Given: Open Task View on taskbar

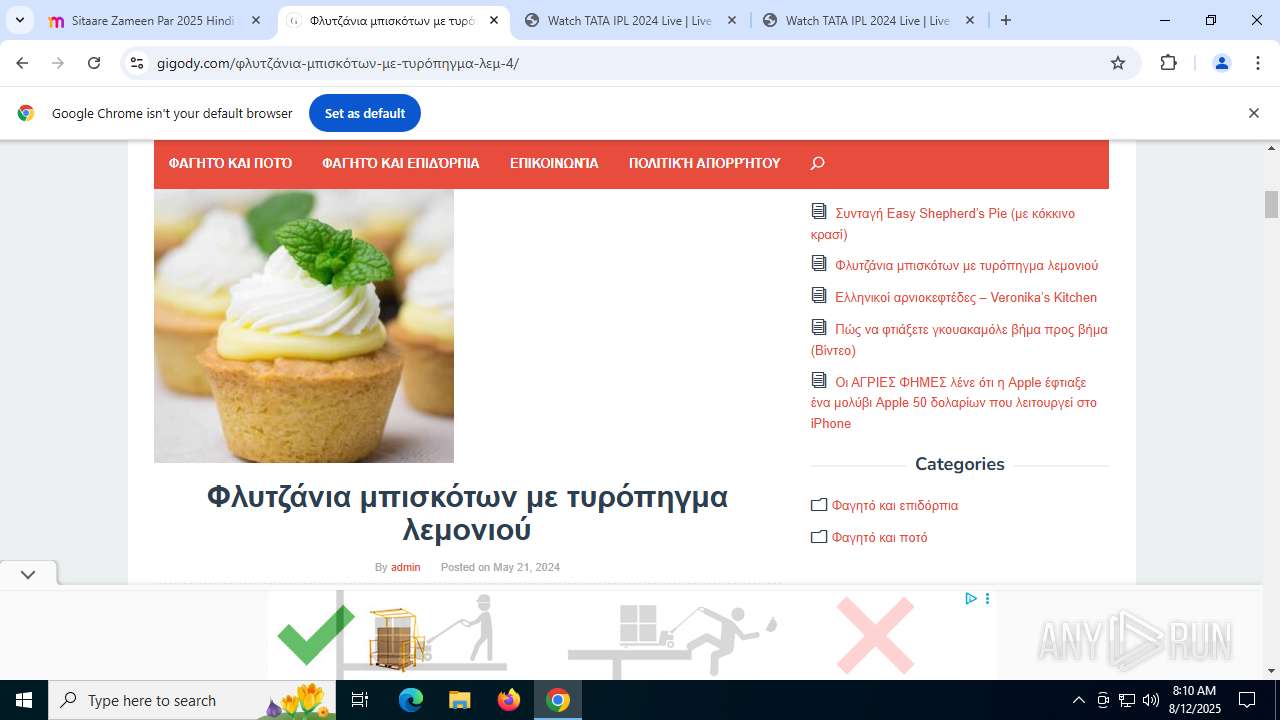Looking at the screenshot, I should tap(360, 700).
